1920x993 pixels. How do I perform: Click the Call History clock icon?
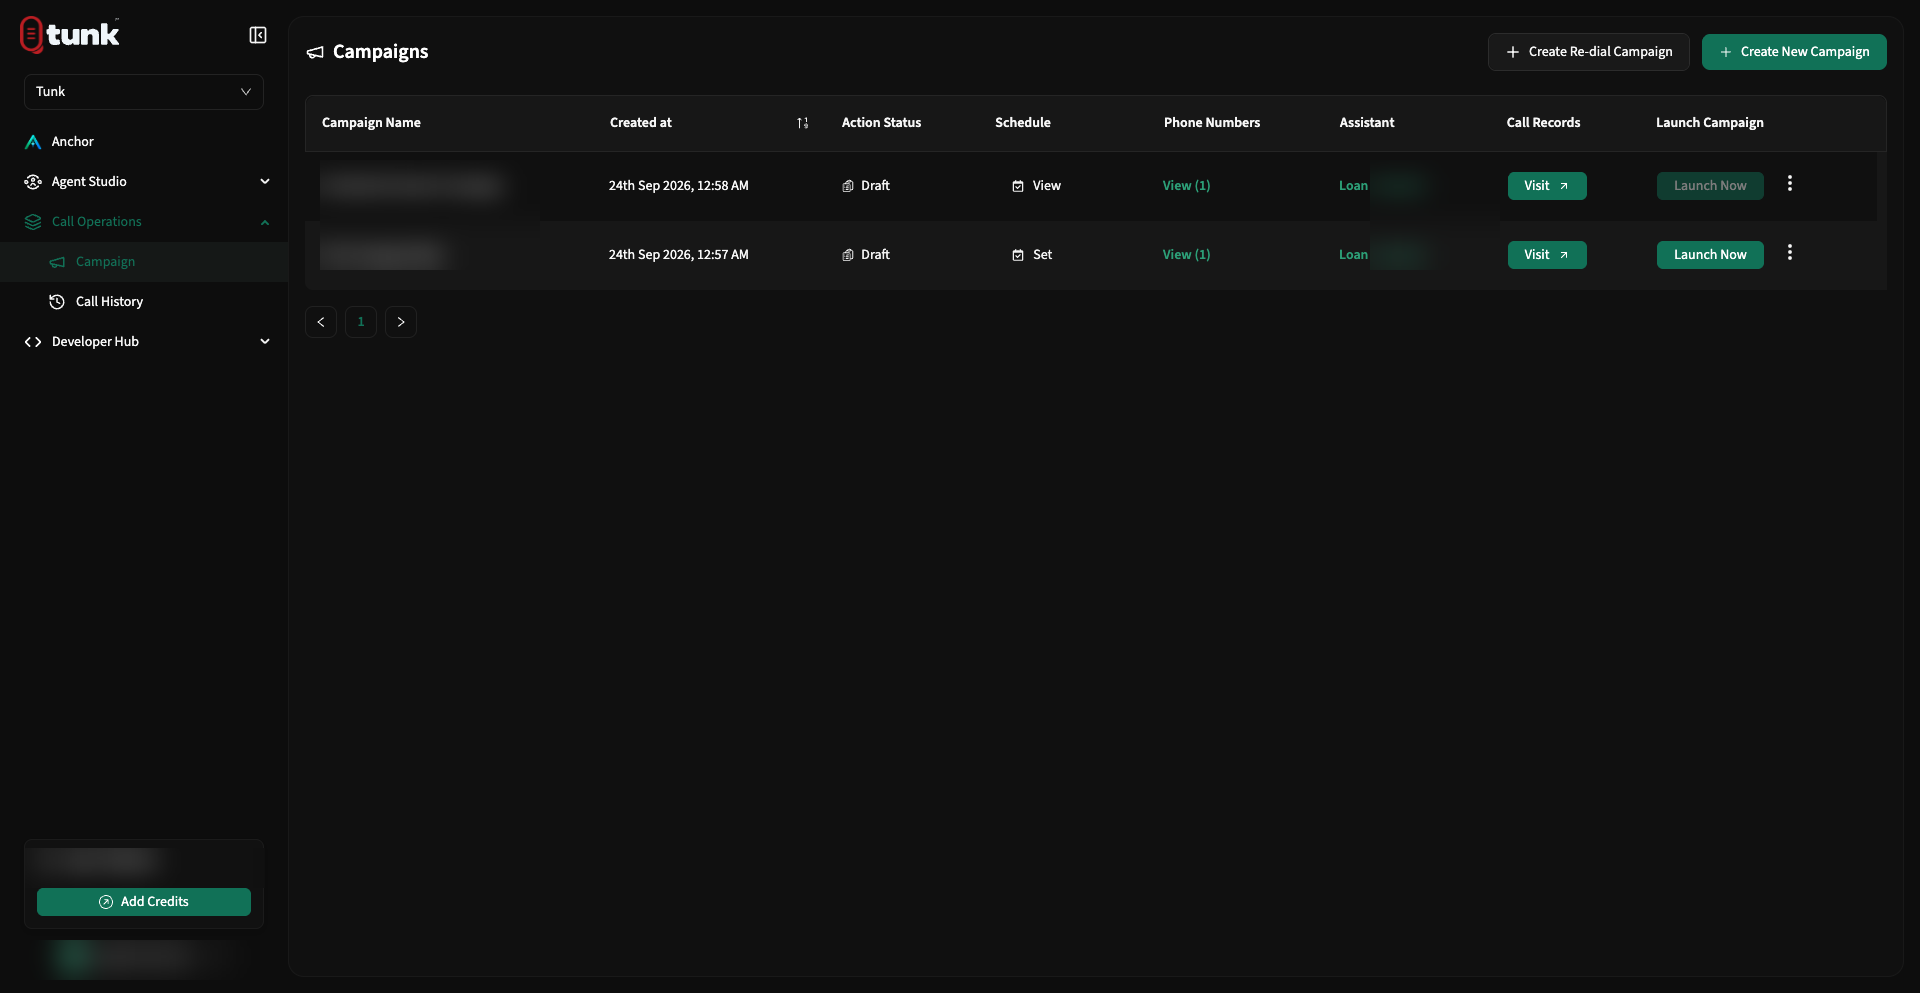[x=57, y=302]
